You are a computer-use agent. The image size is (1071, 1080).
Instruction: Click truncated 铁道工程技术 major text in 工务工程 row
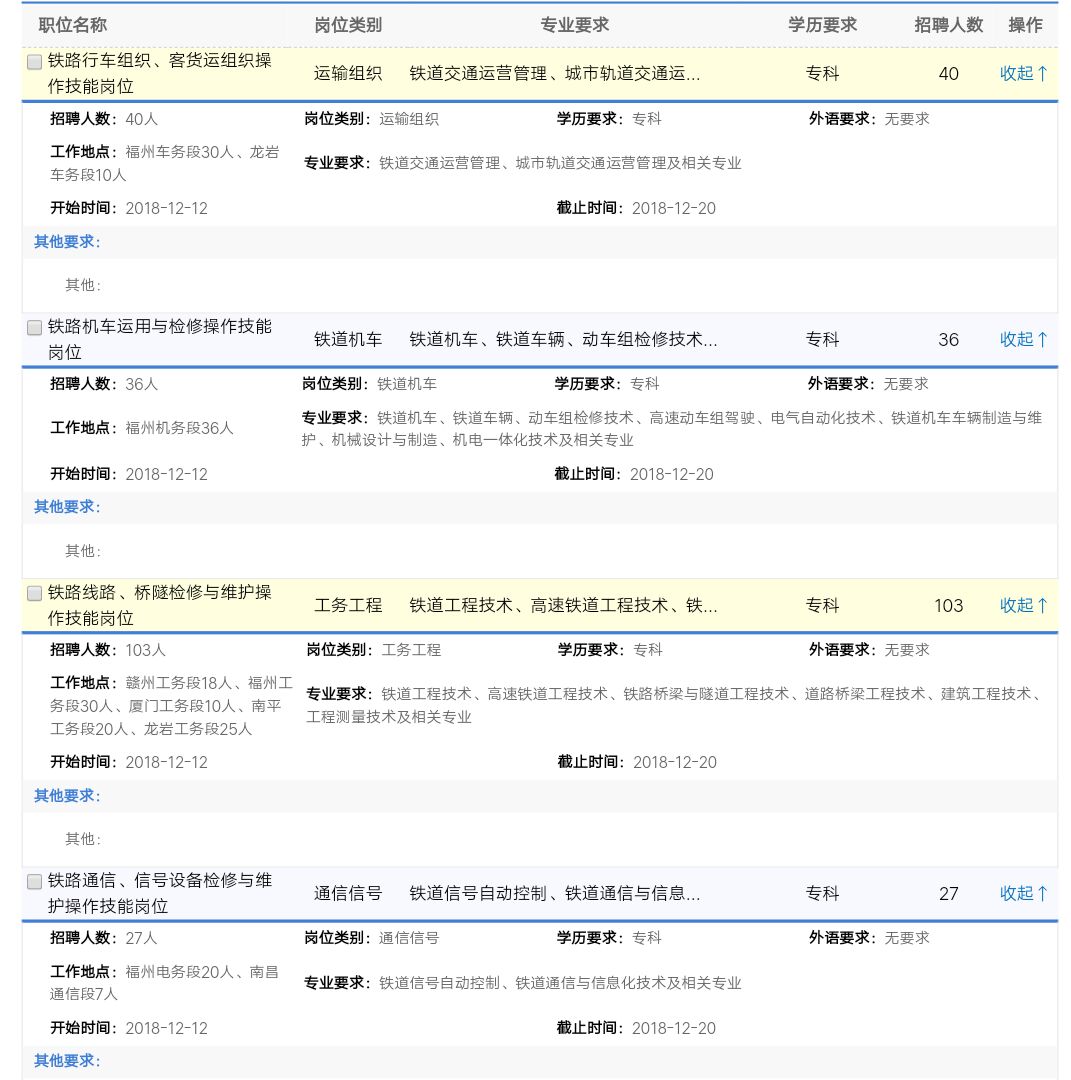[563, 605]
